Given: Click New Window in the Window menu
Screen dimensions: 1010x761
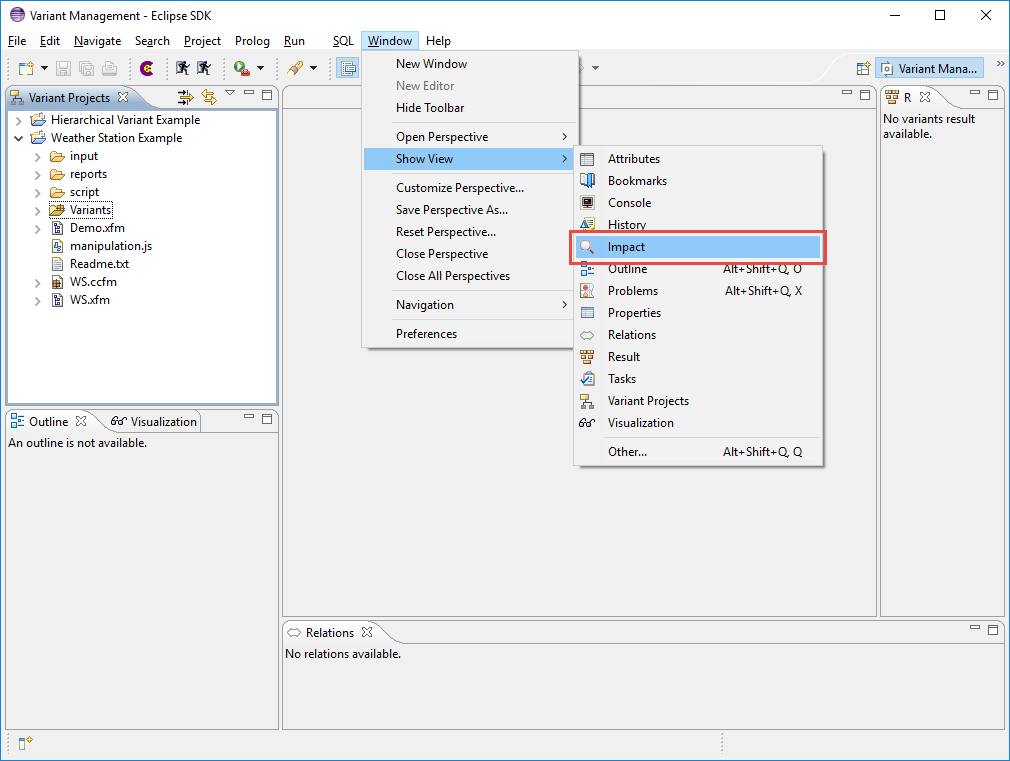Looking at the screenshot, I should click(470, 64).
